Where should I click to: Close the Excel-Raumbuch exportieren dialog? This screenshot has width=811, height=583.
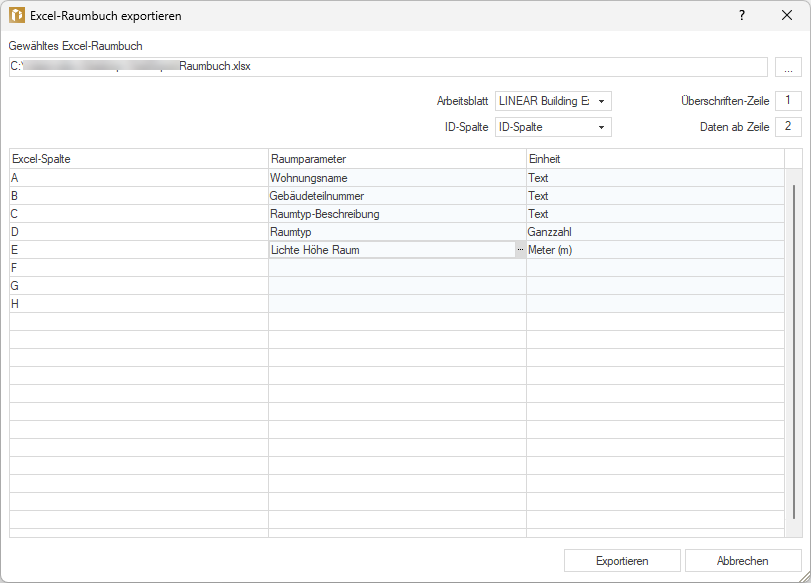787,16
